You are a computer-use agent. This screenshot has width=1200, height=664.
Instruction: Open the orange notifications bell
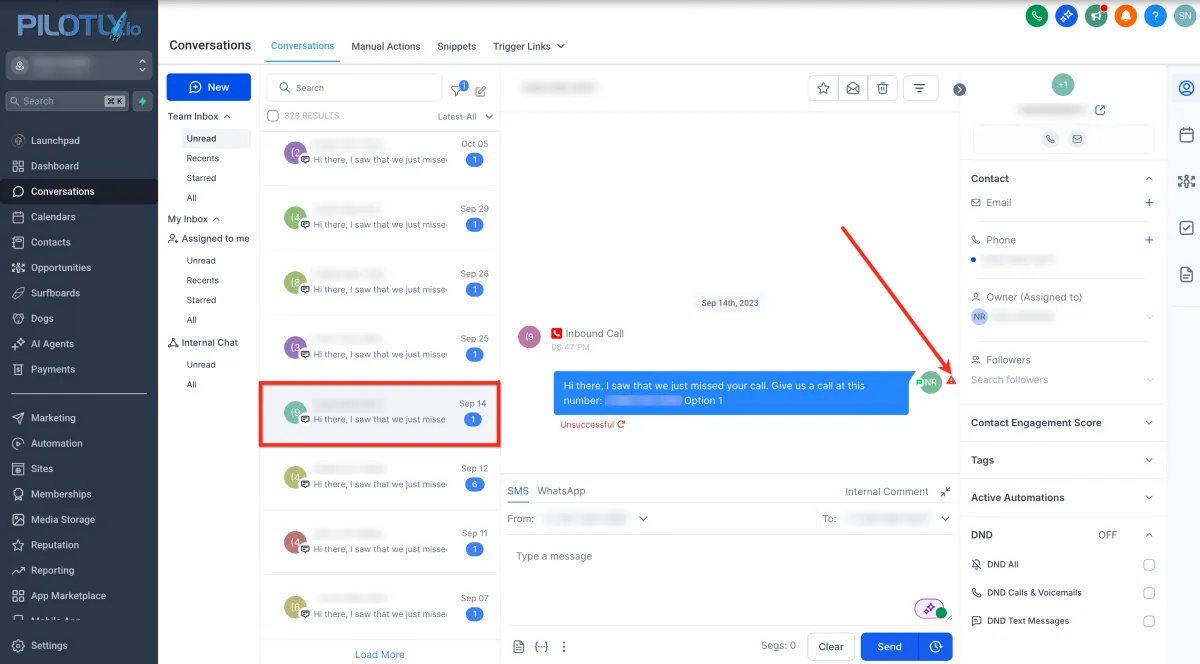coord(1126,16)
